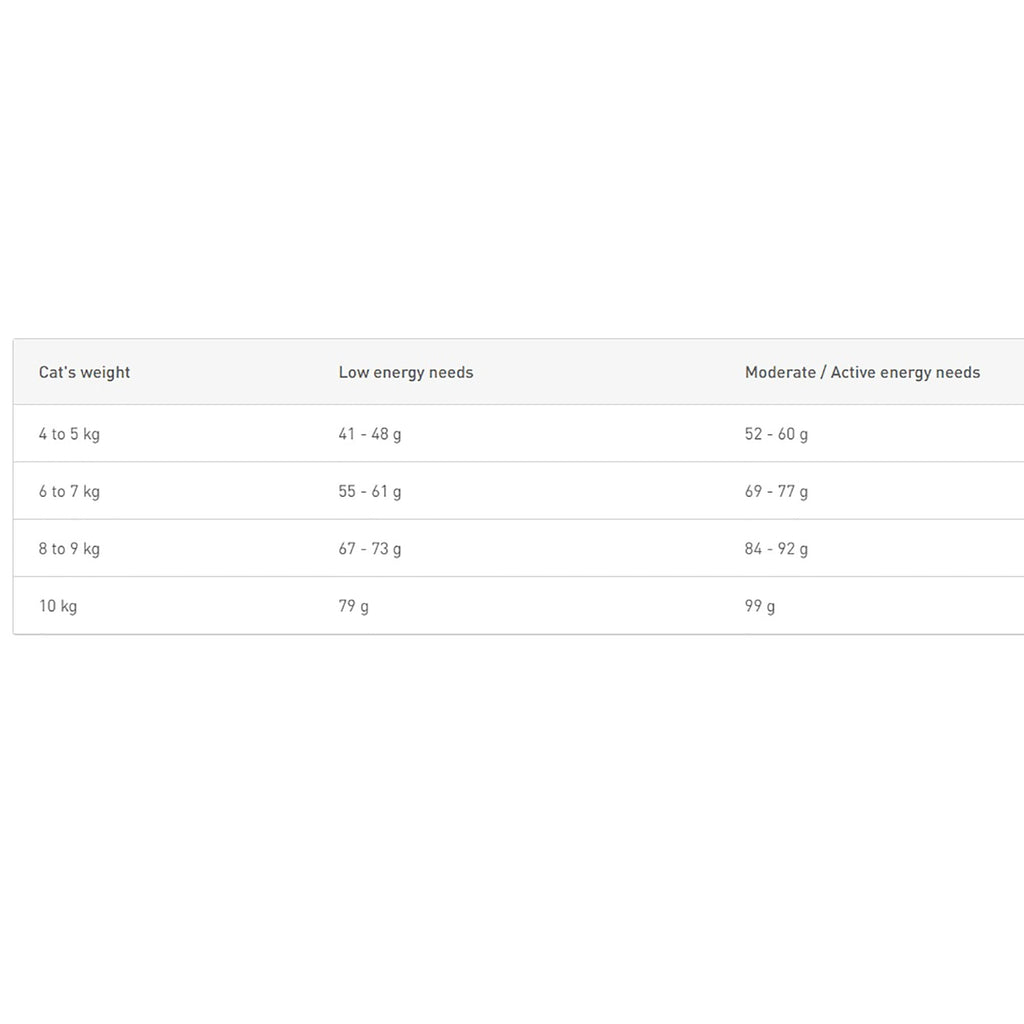Click the "52 - 60 g" value
Viewport: 1024px width, 1024px height.
click(776, 434)
